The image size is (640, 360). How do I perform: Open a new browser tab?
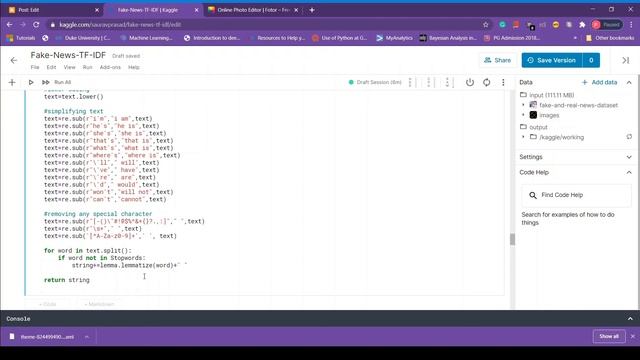pos(312,10)
